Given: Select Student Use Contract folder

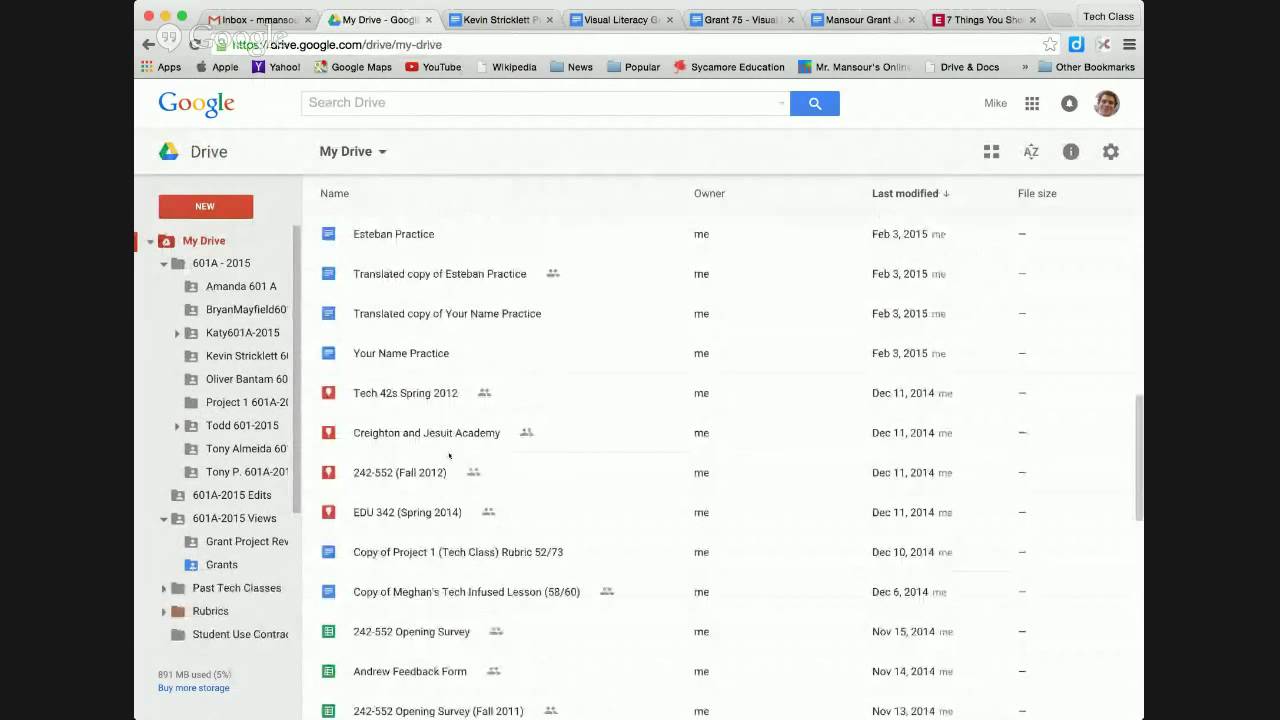Looking at the screenshot, I should pos(230,634).
